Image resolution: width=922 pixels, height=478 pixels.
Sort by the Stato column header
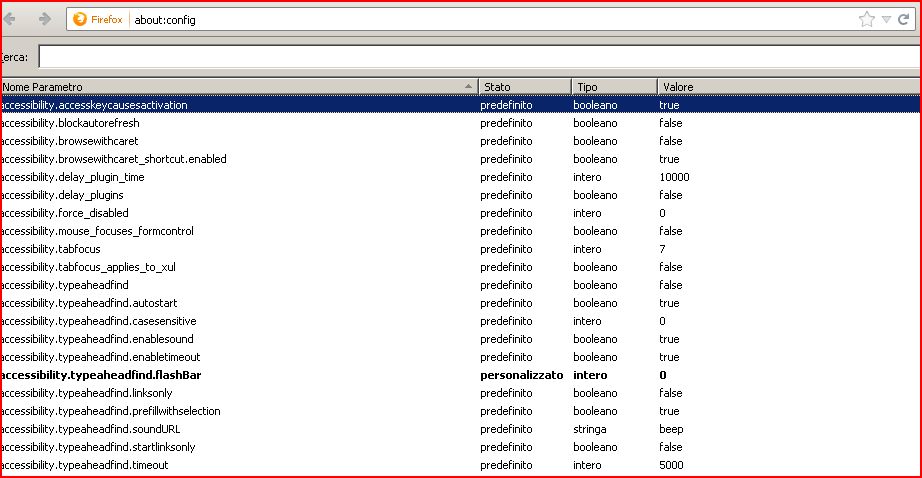(x=525, y=86)
